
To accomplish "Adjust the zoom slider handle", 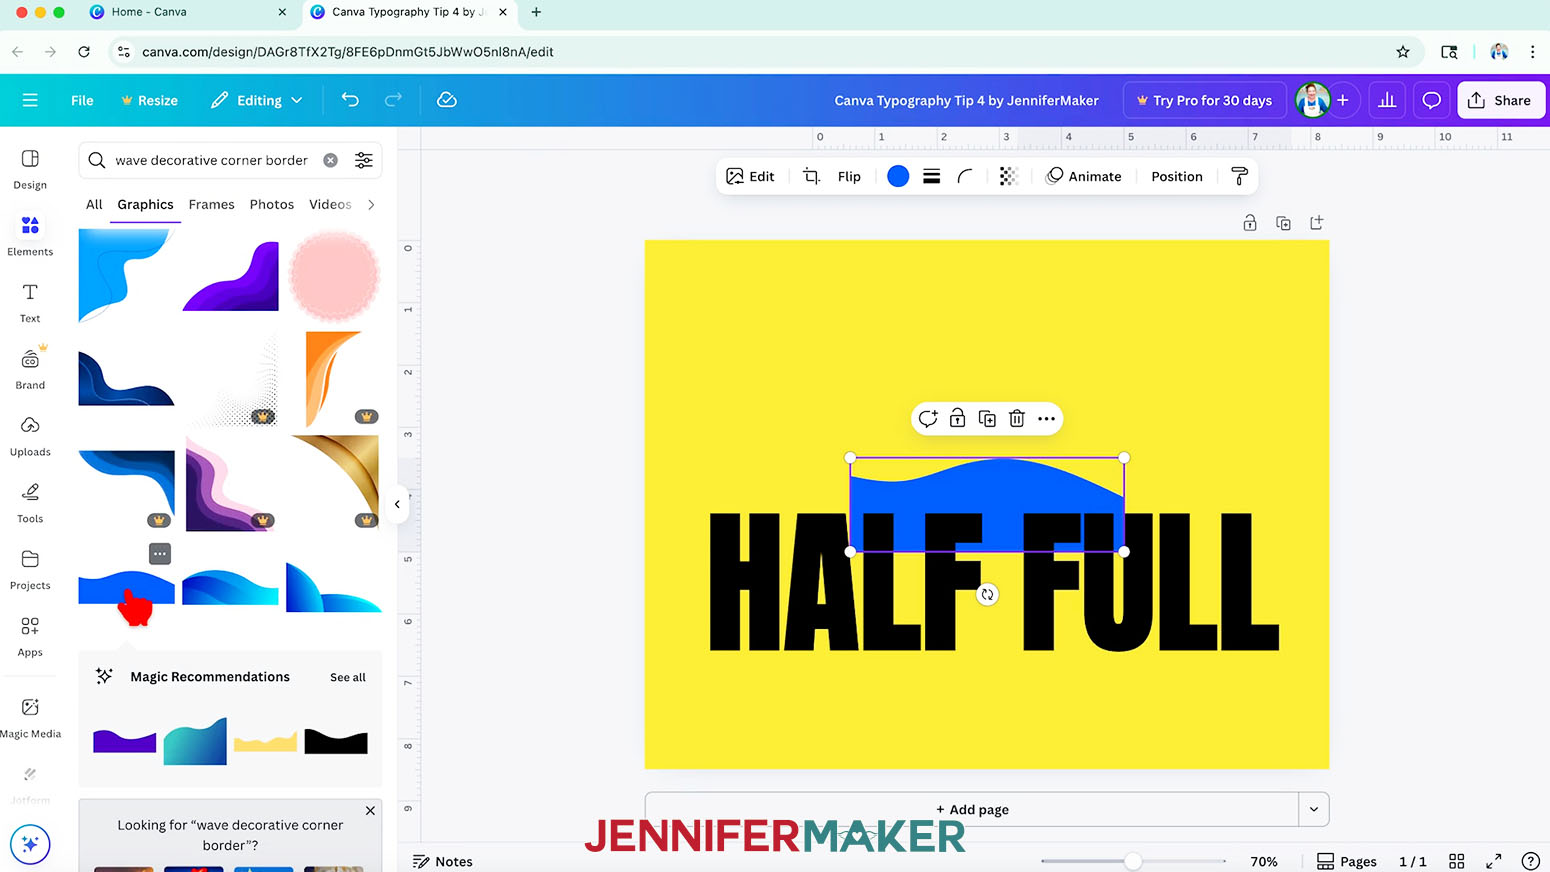I will (1132, 861).
